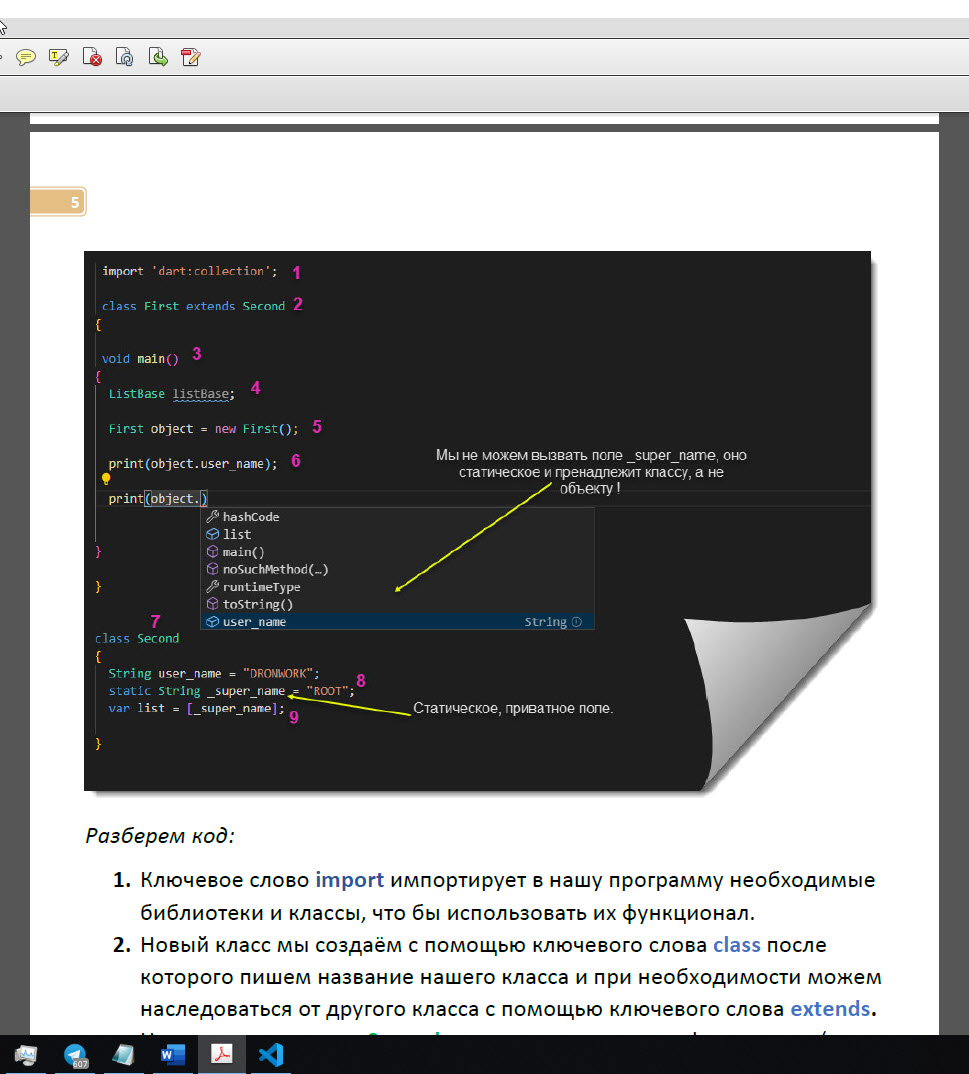Rotate the page using toolbar icon

(x=125, y=57)
